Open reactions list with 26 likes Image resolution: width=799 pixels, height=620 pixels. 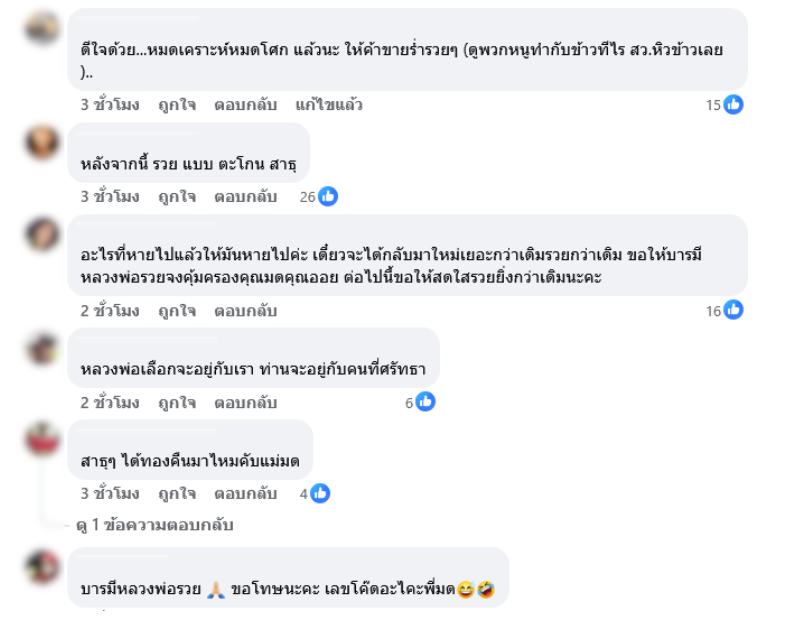click(x=327, y=197)
